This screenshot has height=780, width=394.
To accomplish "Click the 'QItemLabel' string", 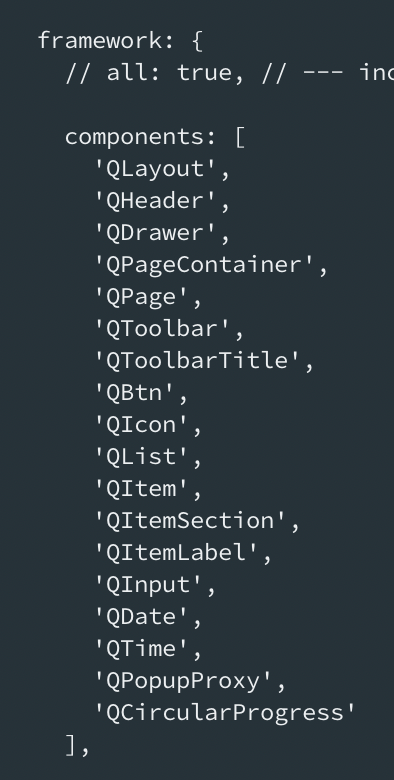I will coord(177,553).
